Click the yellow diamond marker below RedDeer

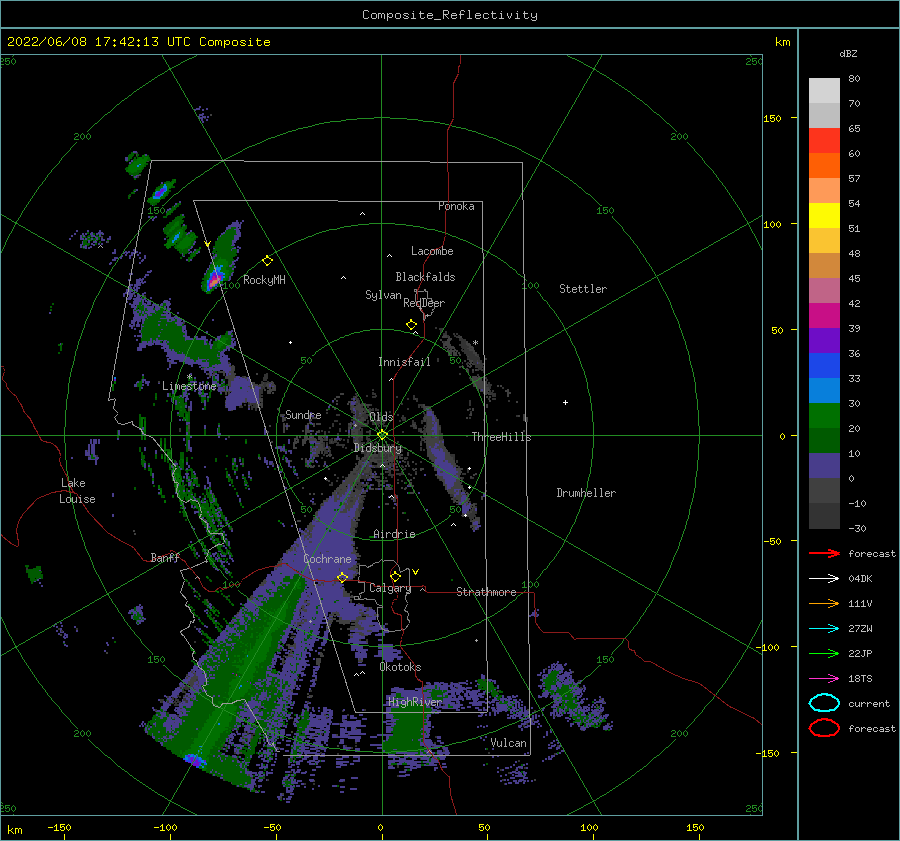pyautogui.click(x=411, y=325)
